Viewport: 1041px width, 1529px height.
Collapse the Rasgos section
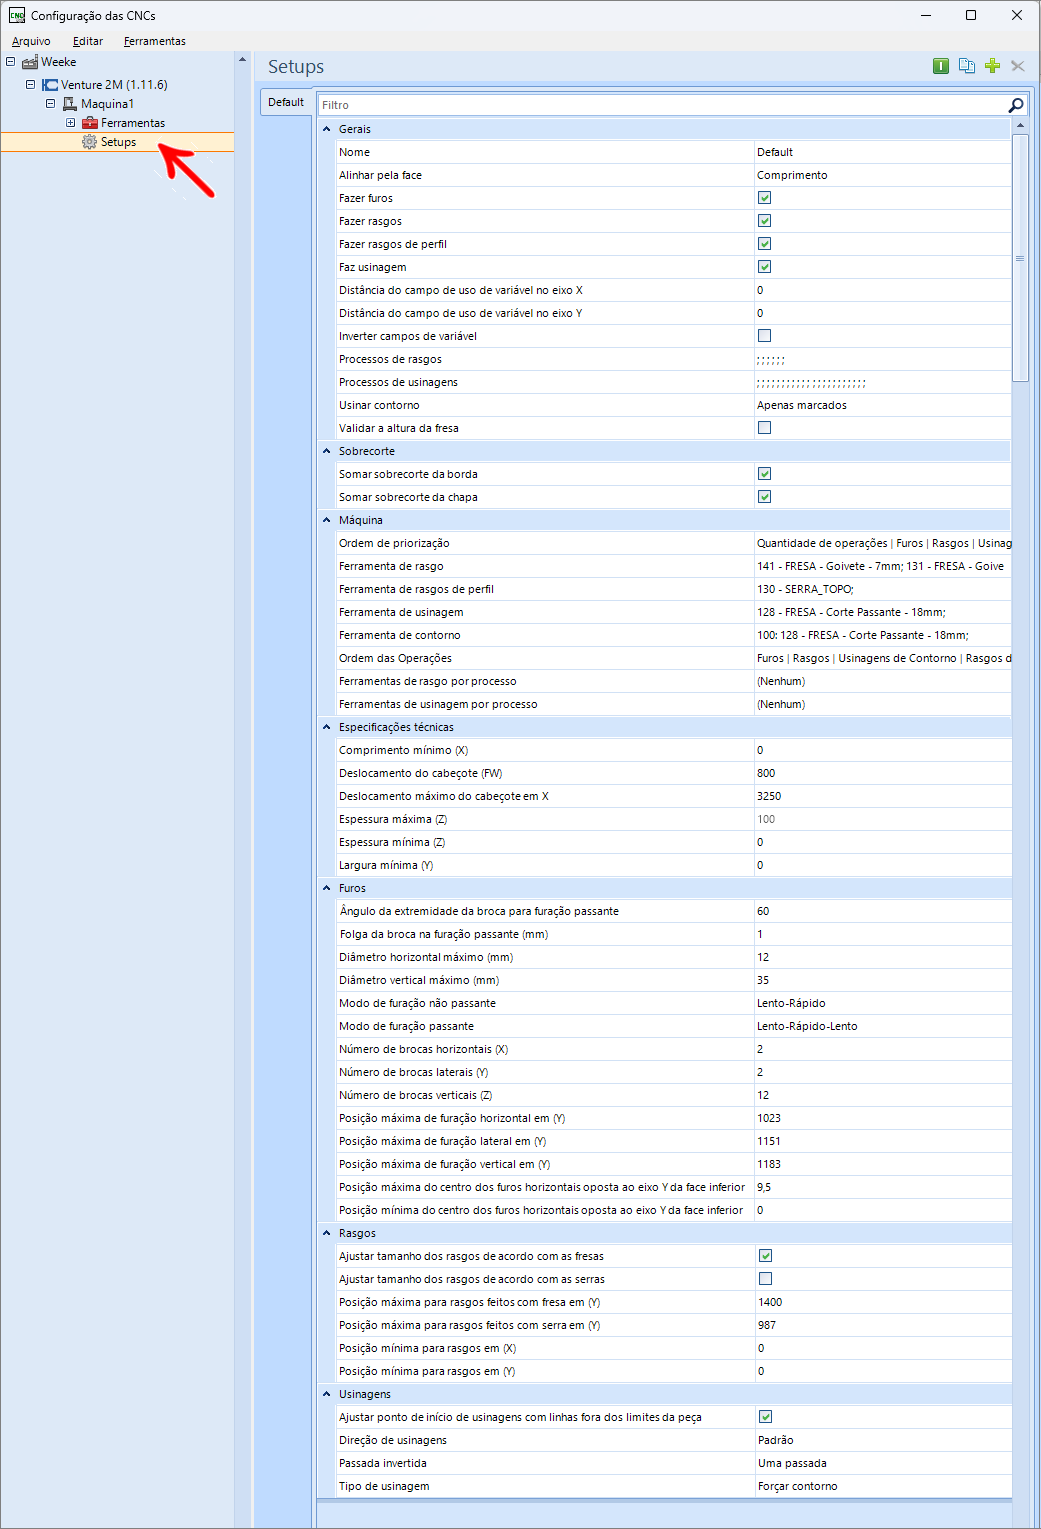pos(327,1233)
